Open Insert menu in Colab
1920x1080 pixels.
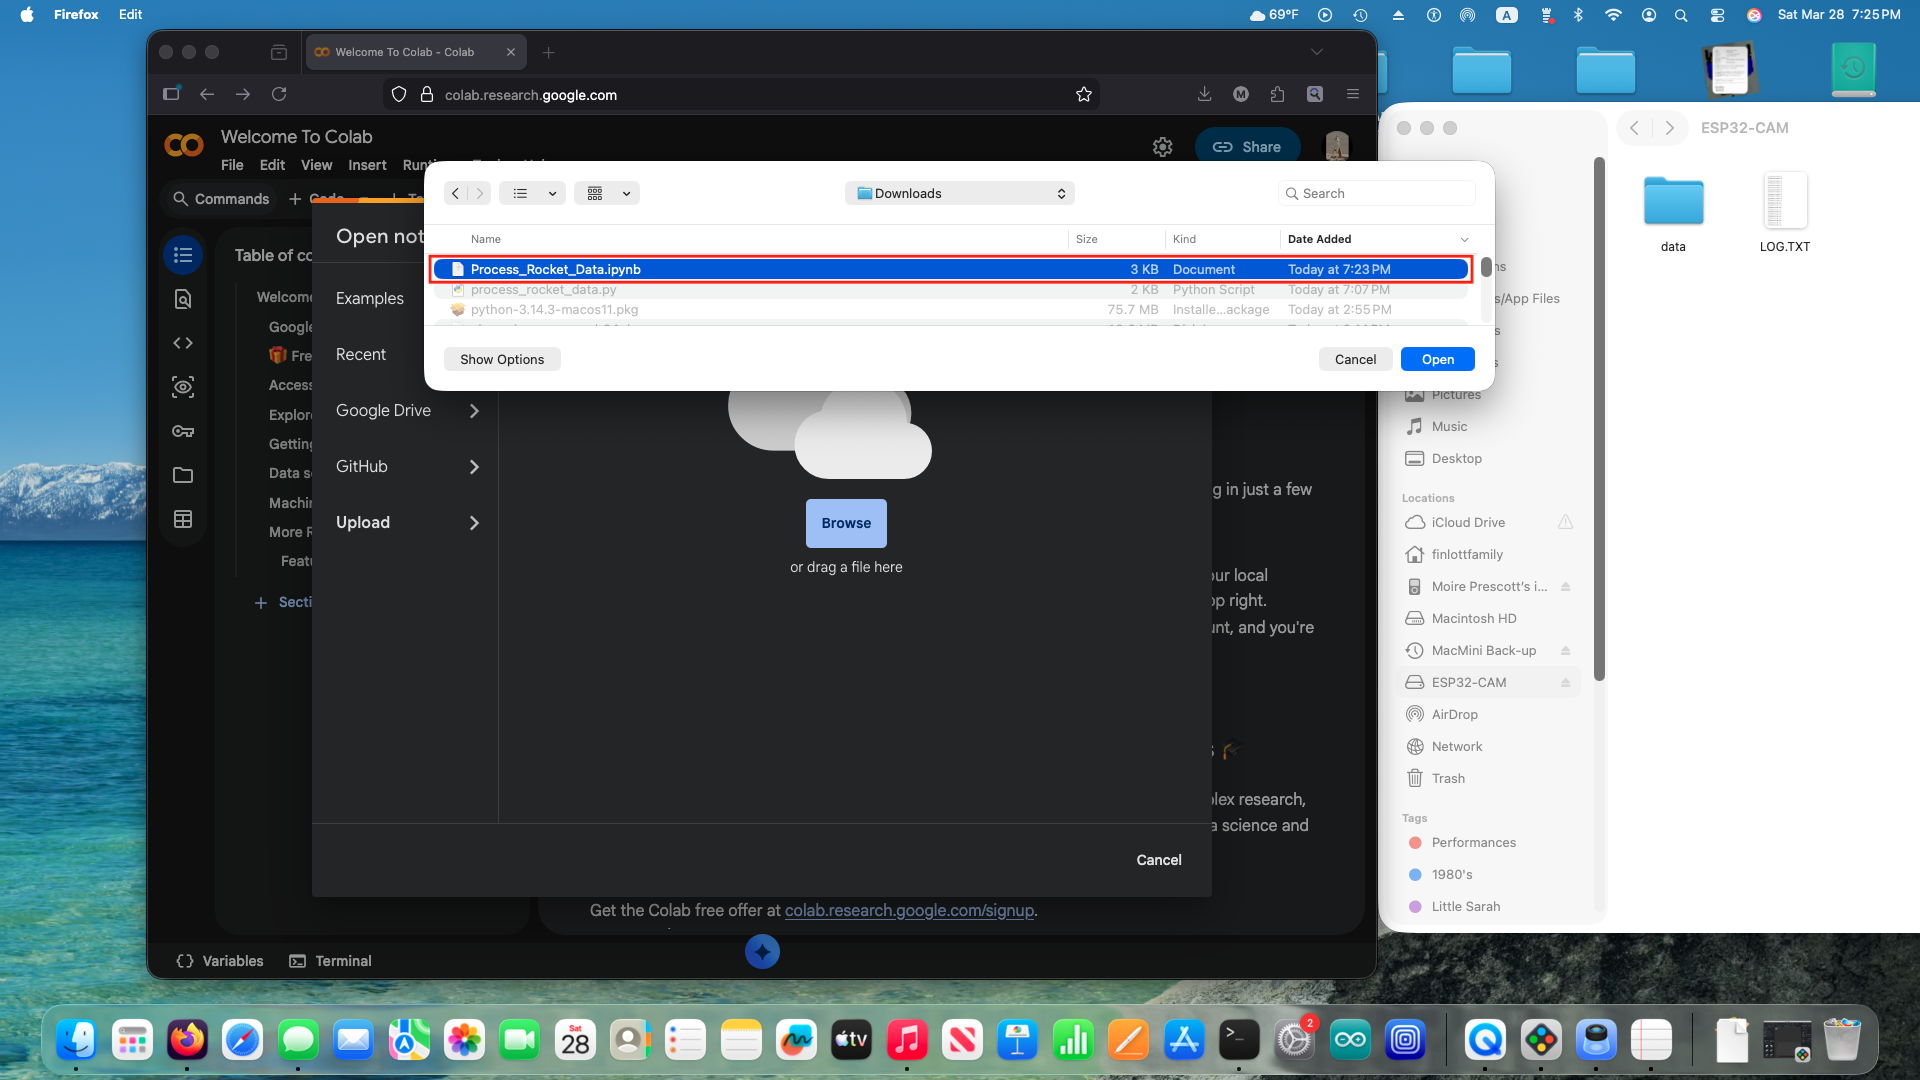(367, 165)
